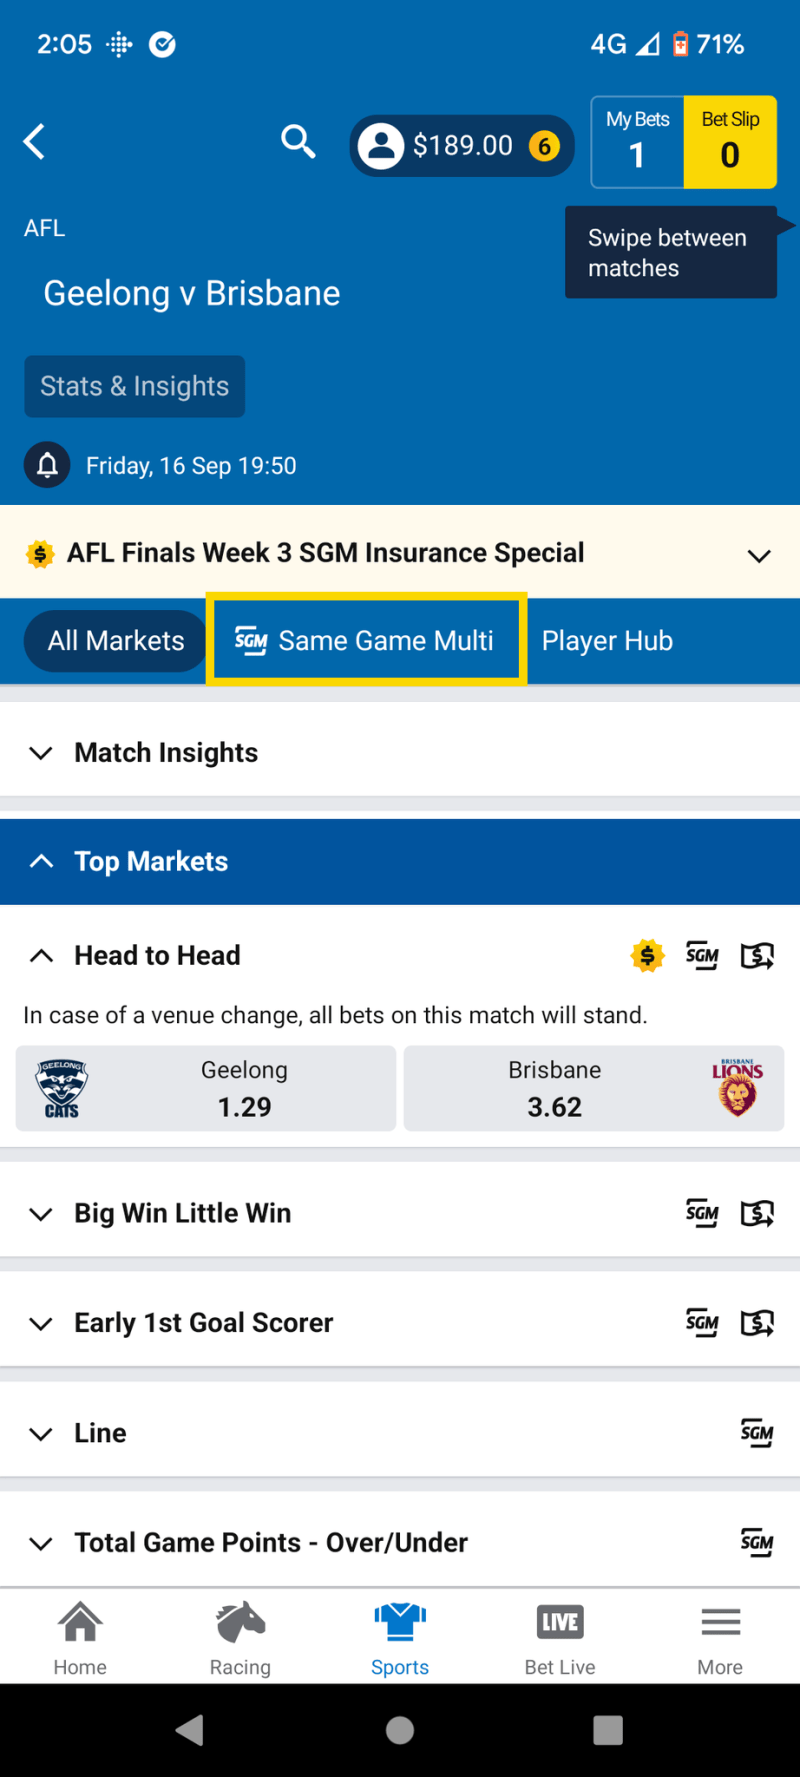The width and height of the screenshot is (800, 1777).
Task: Open Home from bottom navigation
Action: 80,1637
